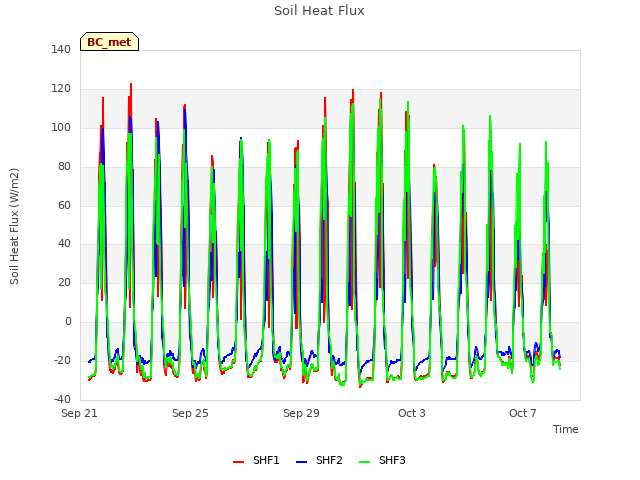640x480 pixels.
Task: Click the BC_met annotation label
Action: (109, 42)
